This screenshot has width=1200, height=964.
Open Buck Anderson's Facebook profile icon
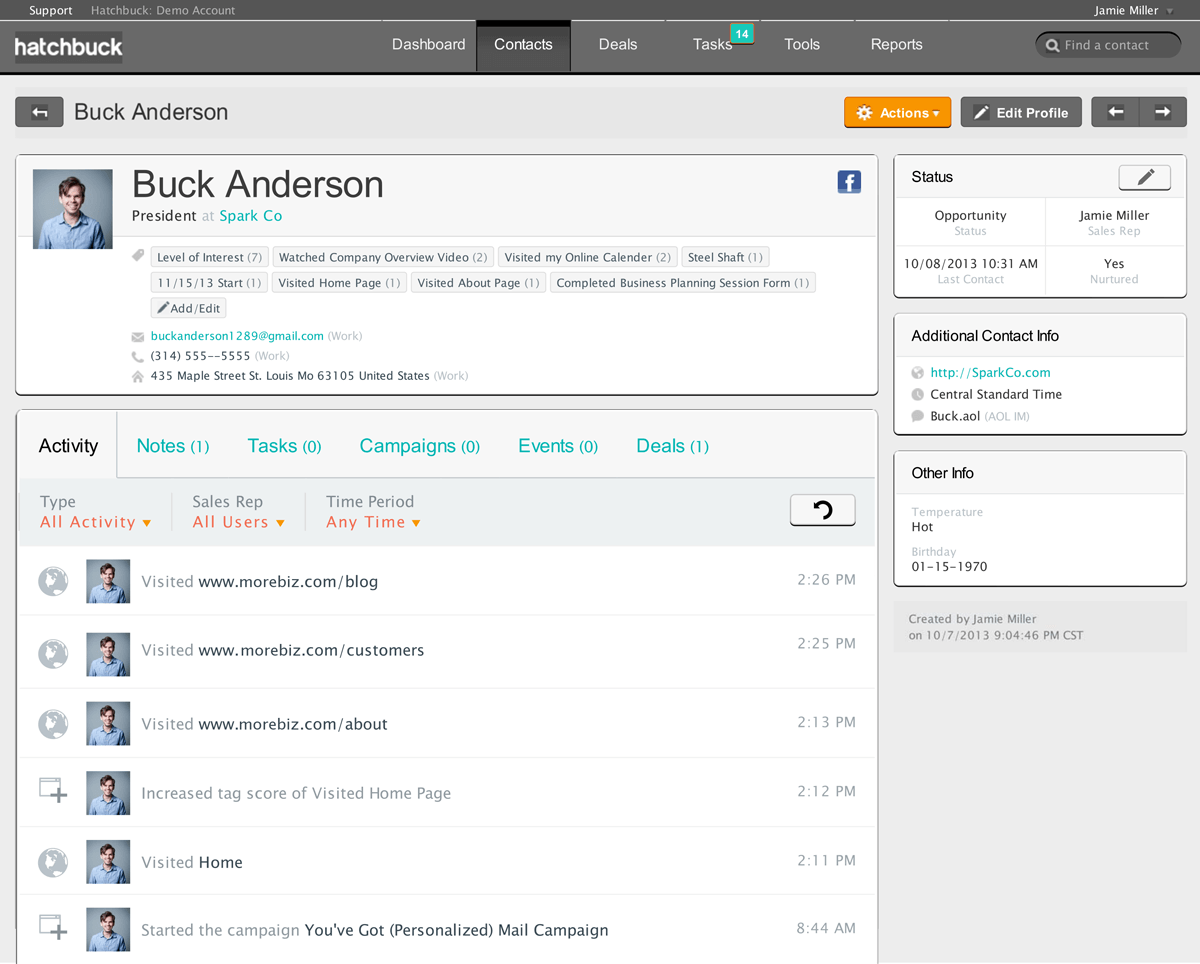tap(849, 182)
